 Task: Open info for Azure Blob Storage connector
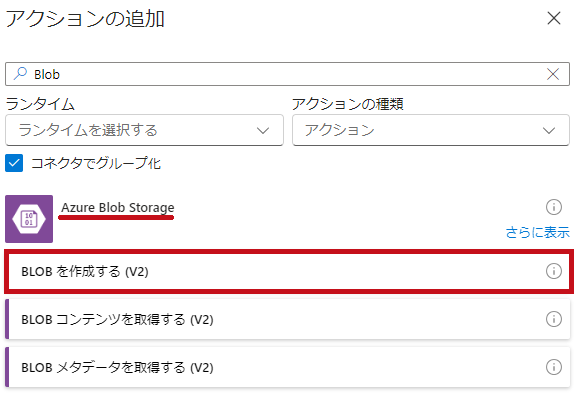coord(554,207)
